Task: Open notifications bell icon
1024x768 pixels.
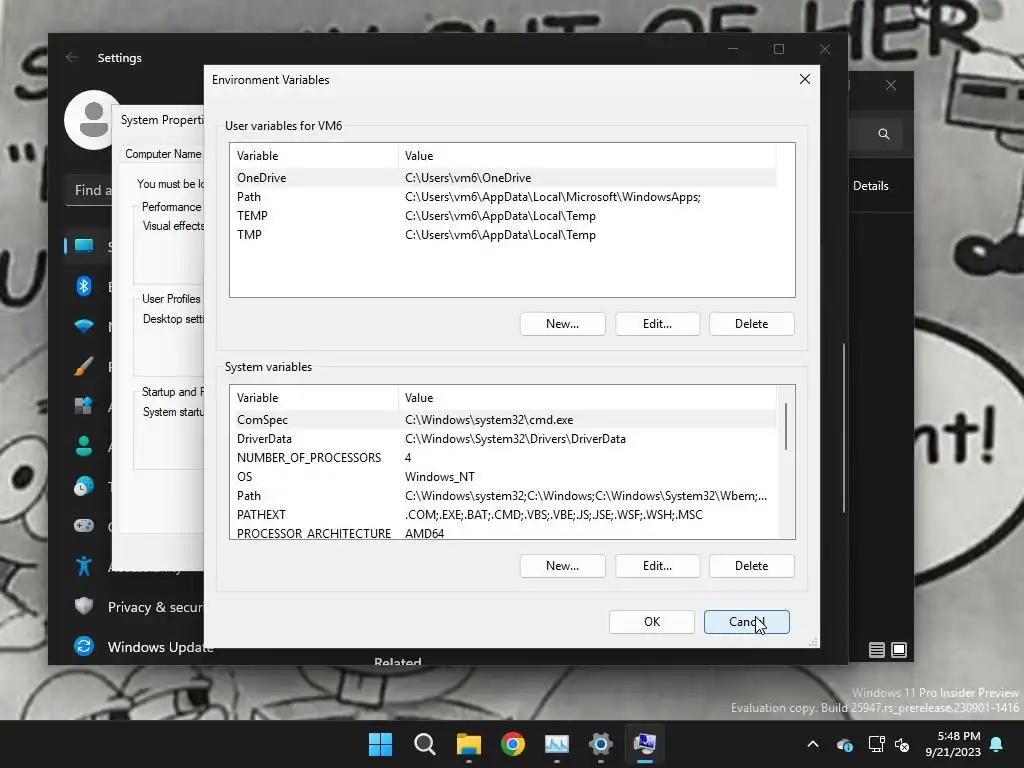Action: pos(997,744)
